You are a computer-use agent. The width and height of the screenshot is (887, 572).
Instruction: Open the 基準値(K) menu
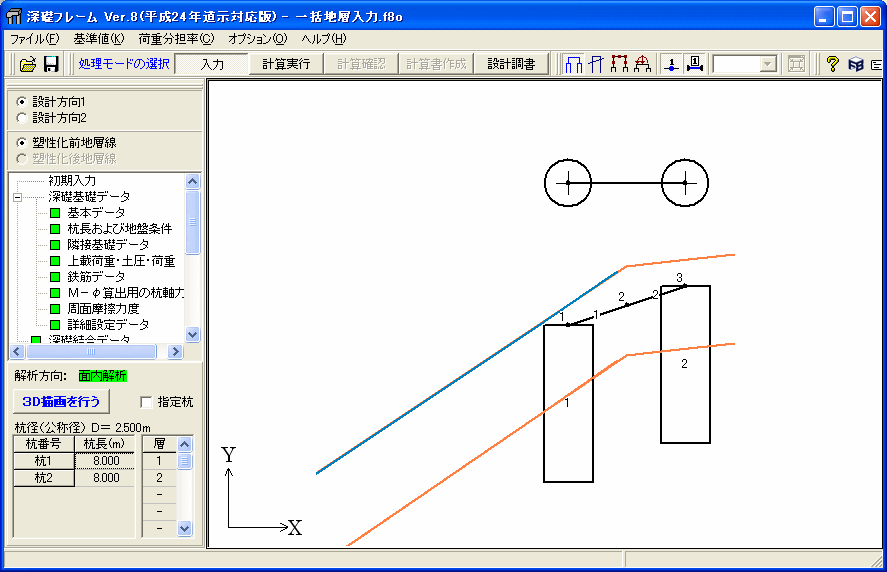pos(98,39)
